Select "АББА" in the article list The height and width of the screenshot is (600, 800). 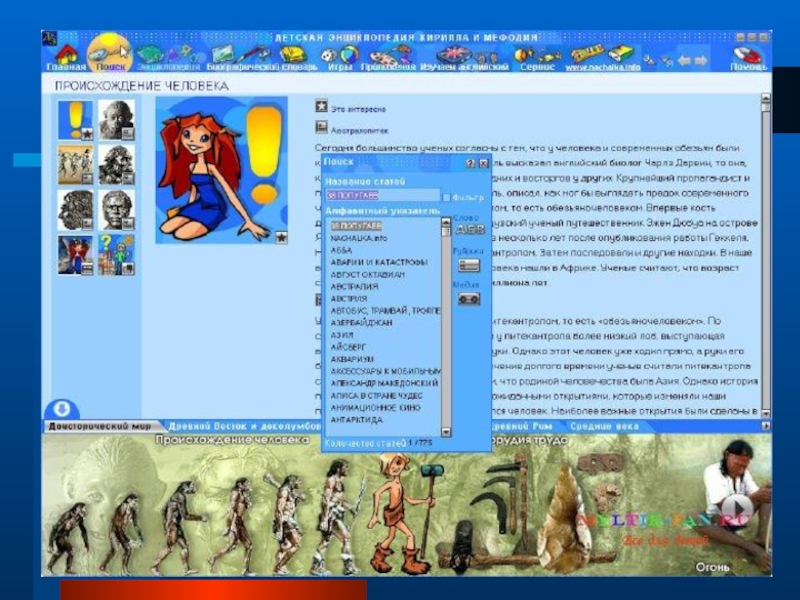point(341,251)
